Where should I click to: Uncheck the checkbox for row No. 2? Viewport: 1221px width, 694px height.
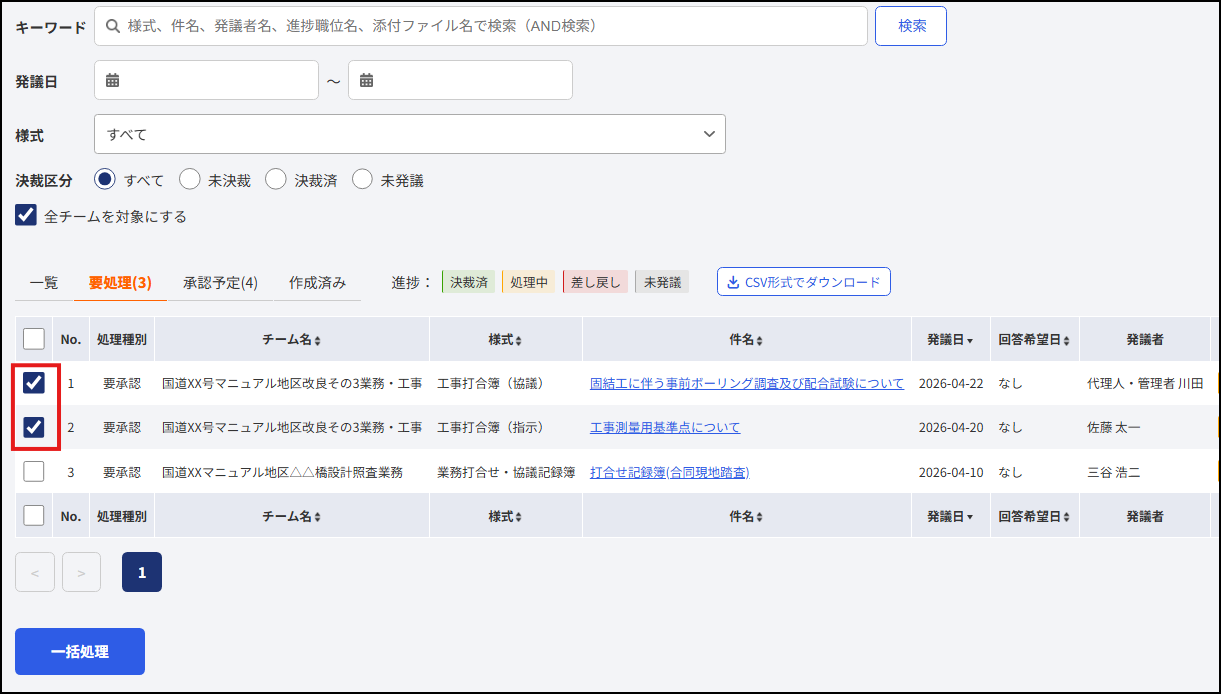(x=34, y=427)
